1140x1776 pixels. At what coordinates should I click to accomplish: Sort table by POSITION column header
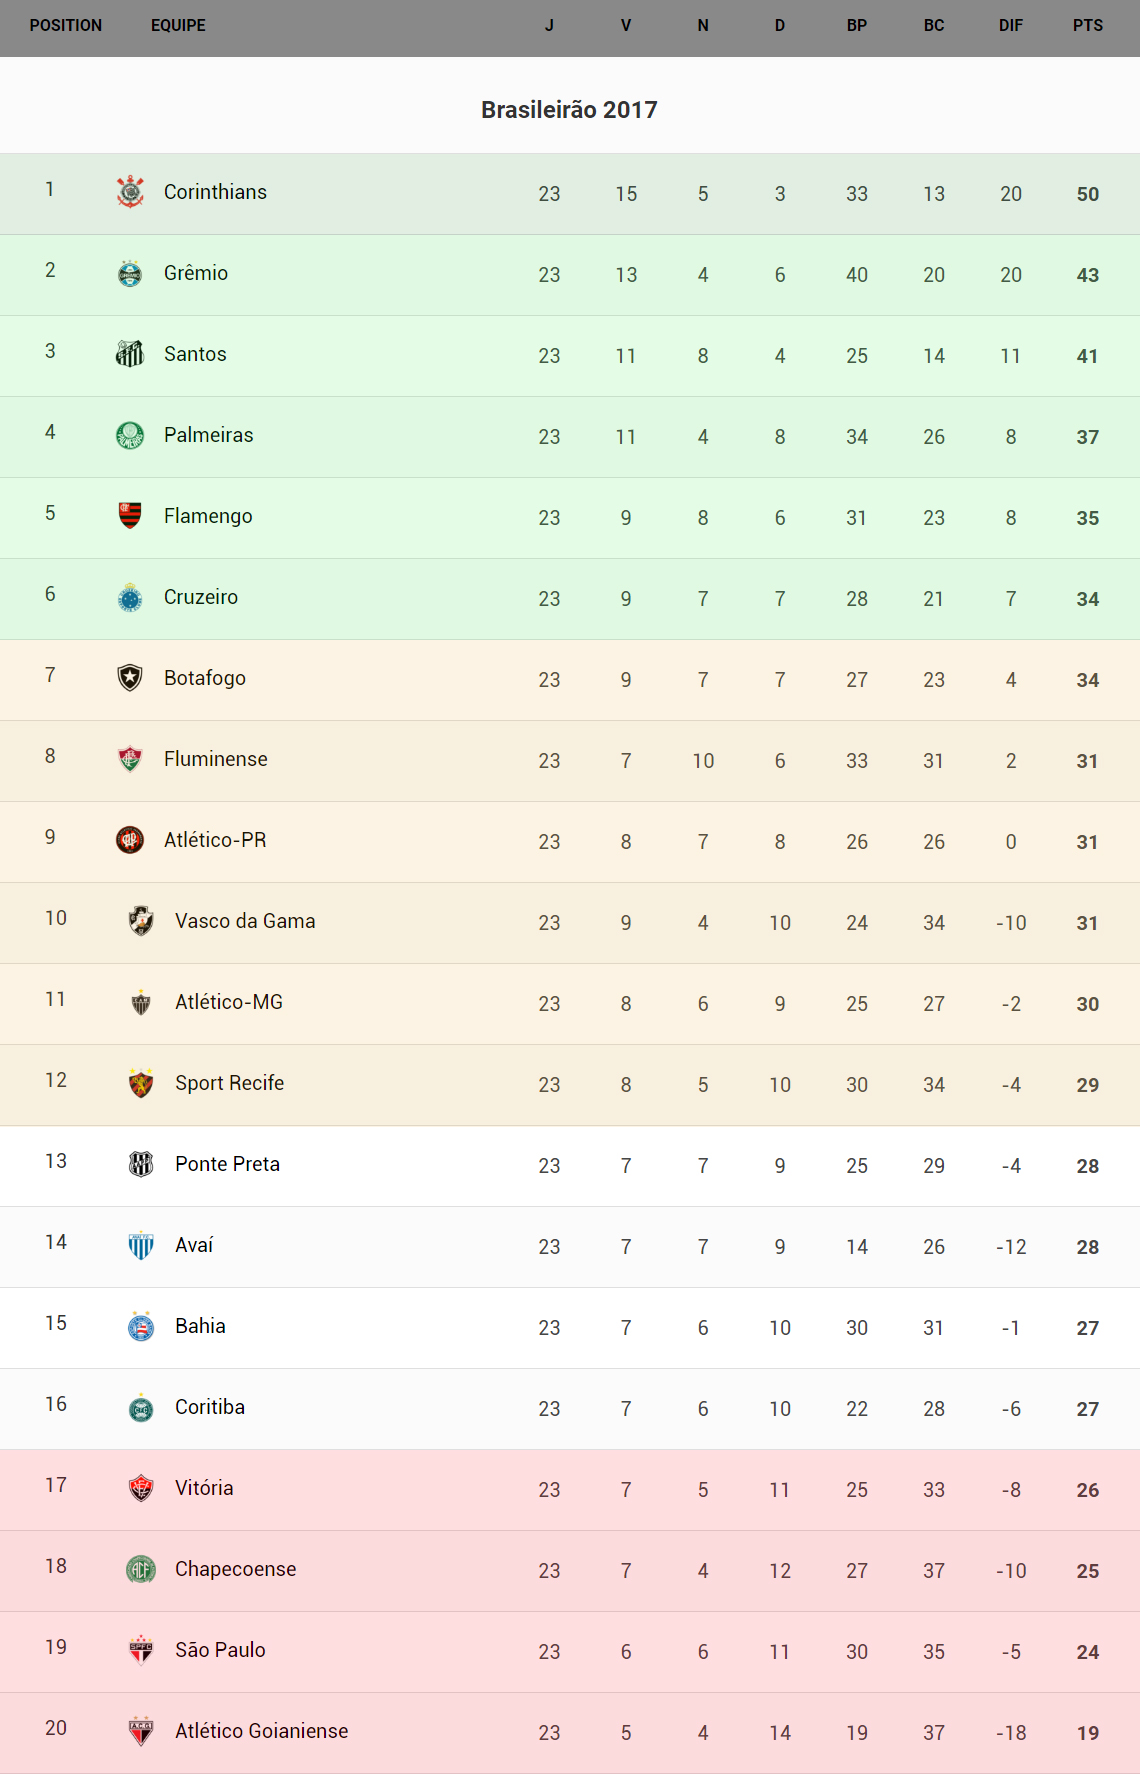[66, 26]
